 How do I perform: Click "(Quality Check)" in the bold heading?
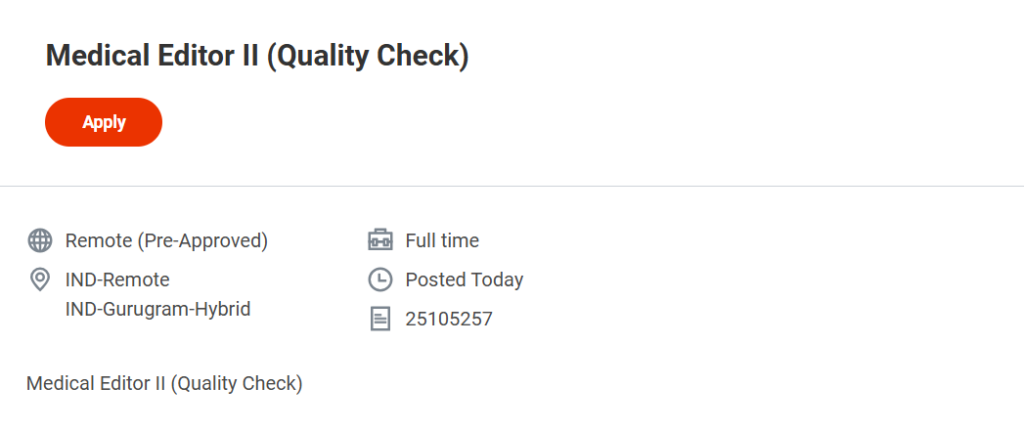coord(367,56)
